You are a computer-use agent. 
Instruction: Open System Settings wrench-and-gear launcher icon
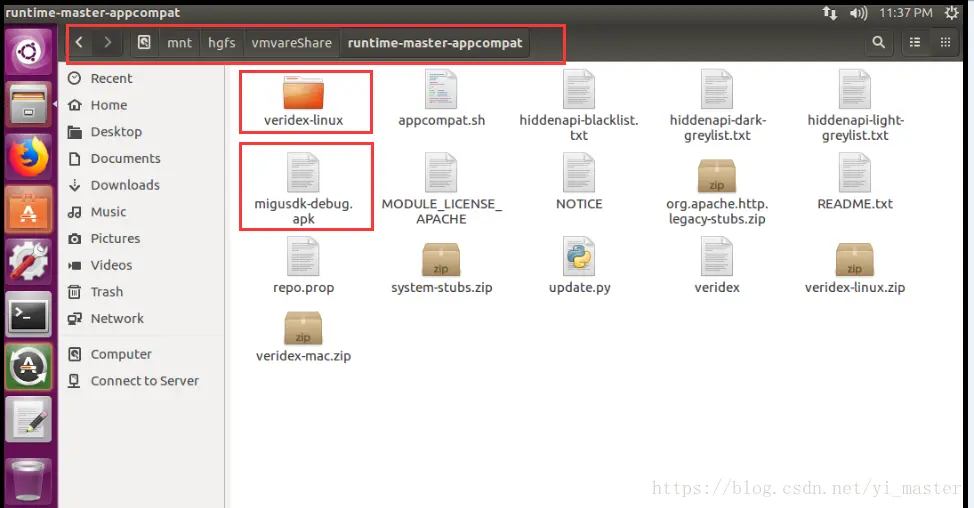click(28, 261)
